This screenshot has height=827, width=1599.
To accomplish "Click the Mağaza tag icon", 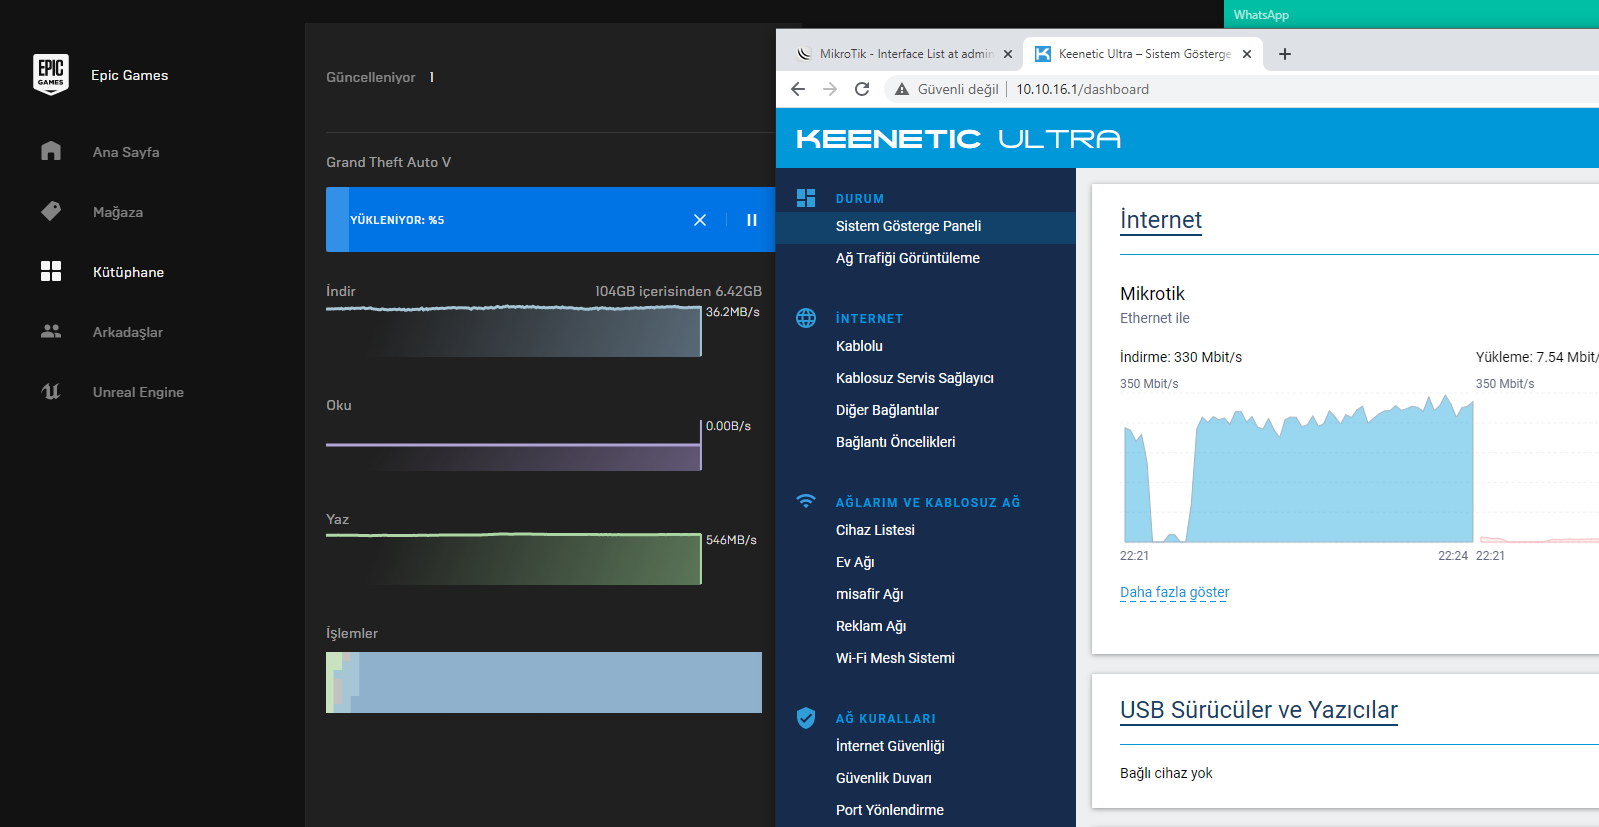I will (51, 211).
